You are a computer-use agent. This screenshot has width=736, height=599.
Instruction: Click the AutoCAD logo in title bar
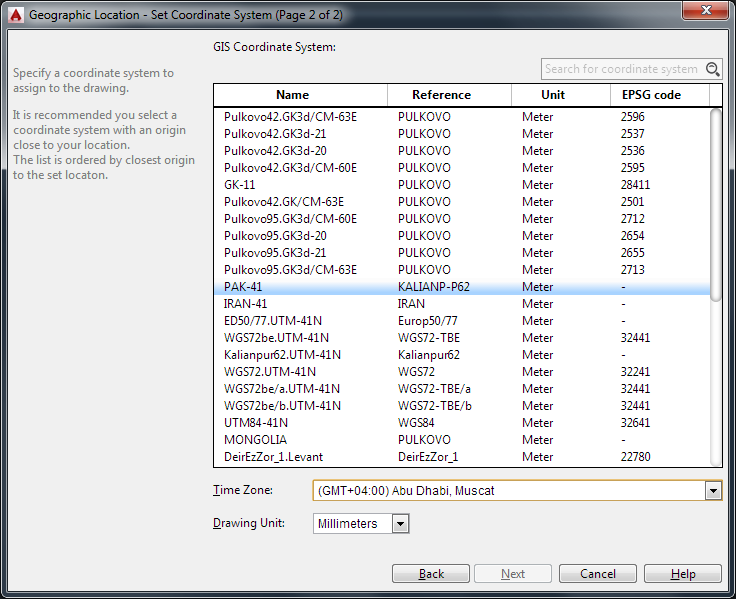point(16,15)
